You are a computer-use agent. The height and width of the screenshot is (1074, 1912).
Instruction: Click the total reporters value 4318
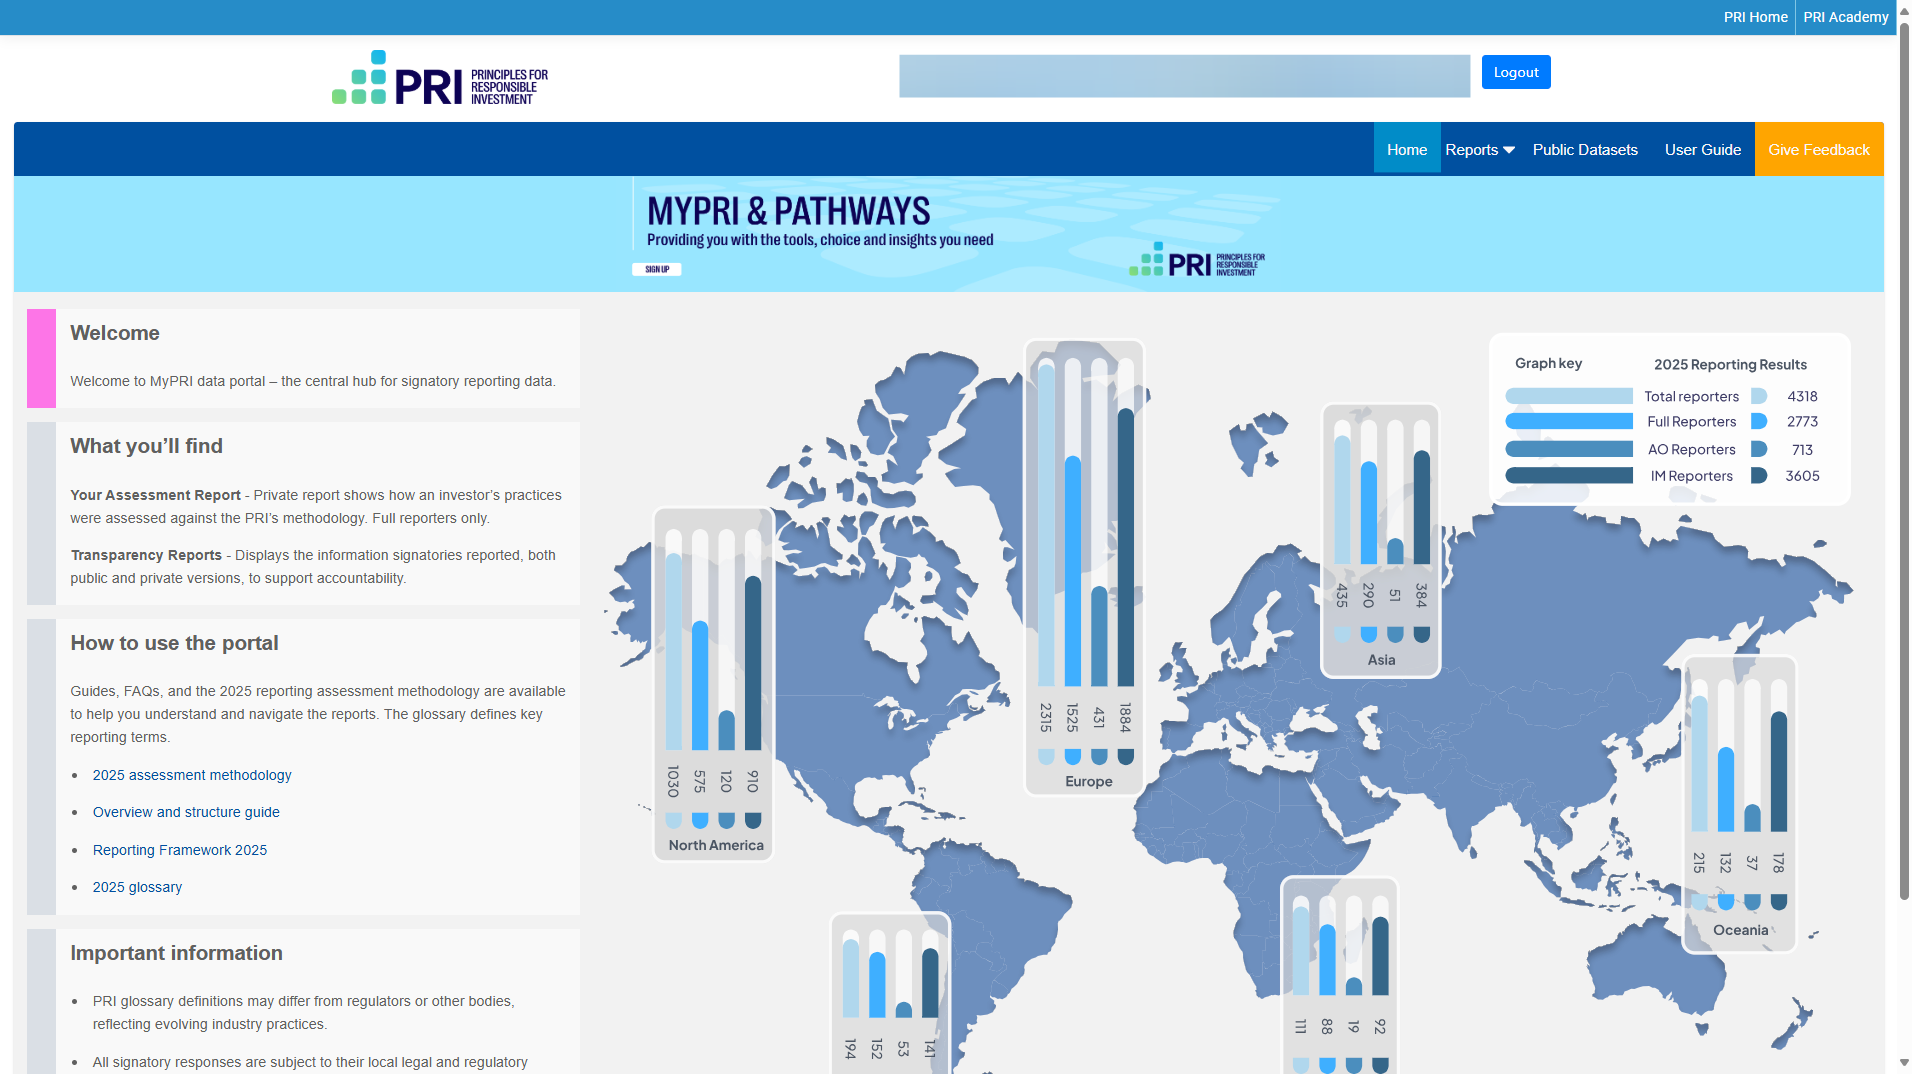click(1803, 397)
